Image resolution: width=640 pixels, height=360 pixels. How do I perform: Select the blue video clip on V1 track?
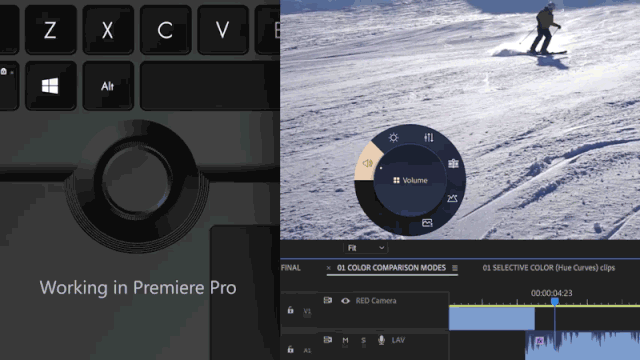[x=492, y=318]
